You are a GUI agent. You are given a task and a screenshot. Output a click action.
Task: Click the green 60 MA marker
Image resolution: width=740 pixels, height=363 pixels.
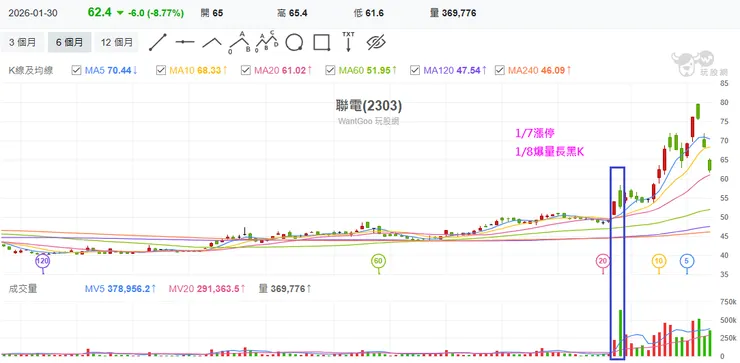tap(378, 261)
